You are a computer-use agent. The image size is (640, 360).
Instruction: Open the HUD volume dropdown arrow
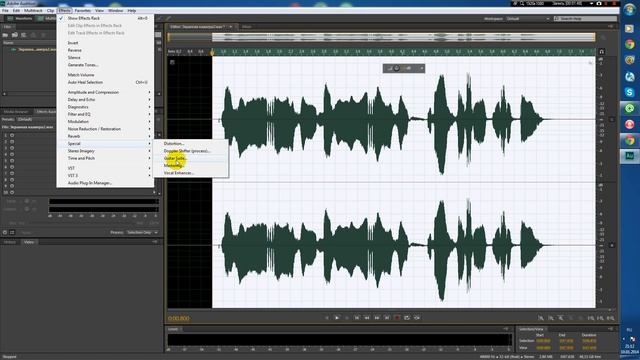tap(422, 68)
